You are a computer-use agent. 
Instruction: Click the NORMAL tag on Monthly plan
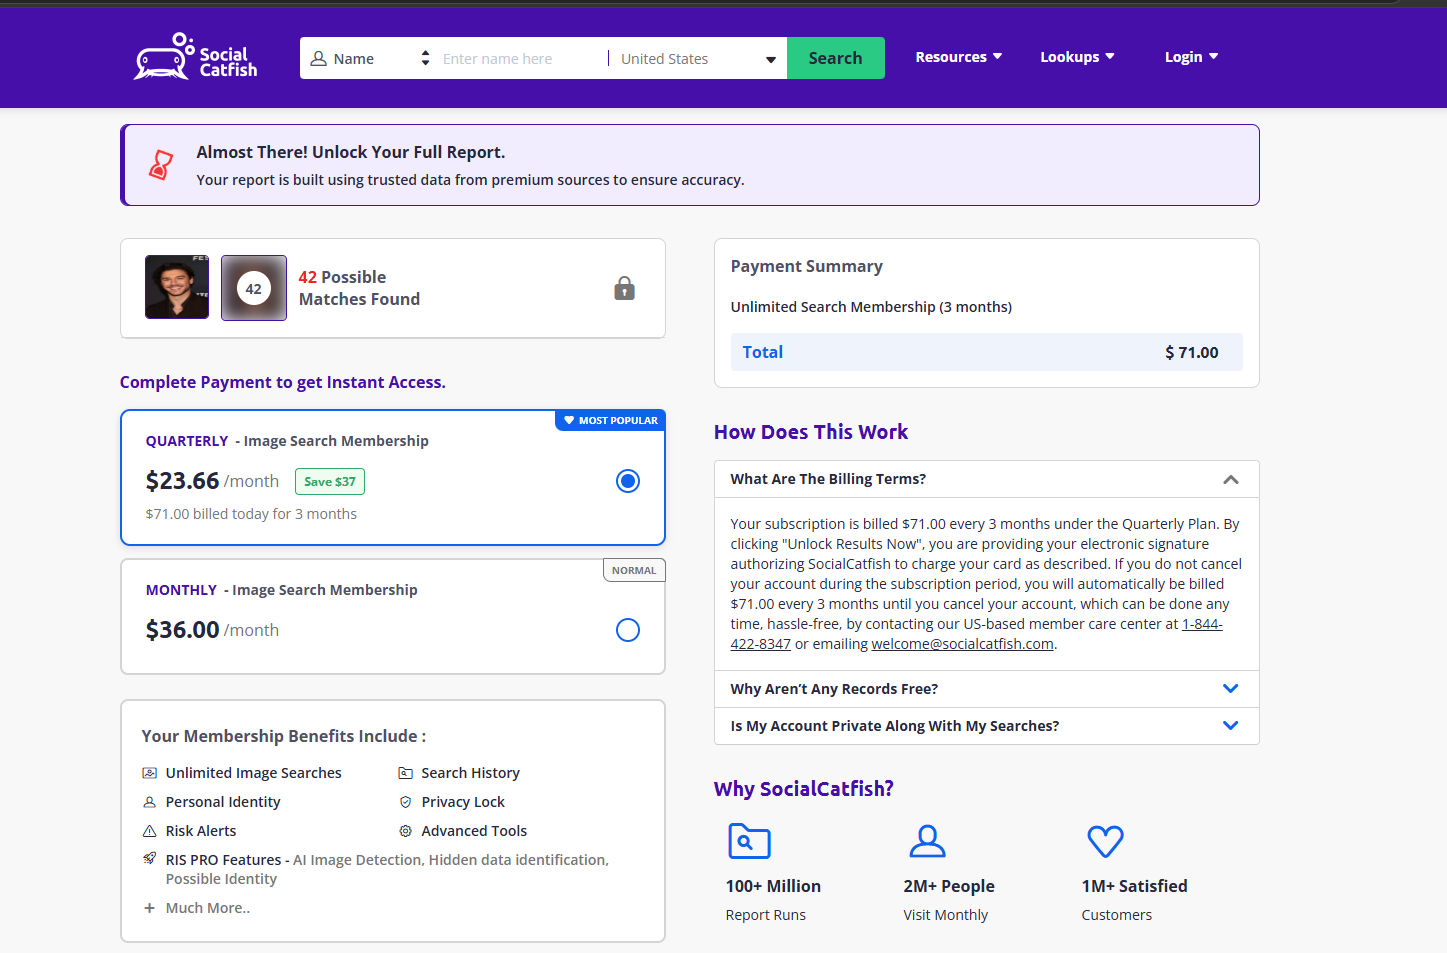pos(634,570)
